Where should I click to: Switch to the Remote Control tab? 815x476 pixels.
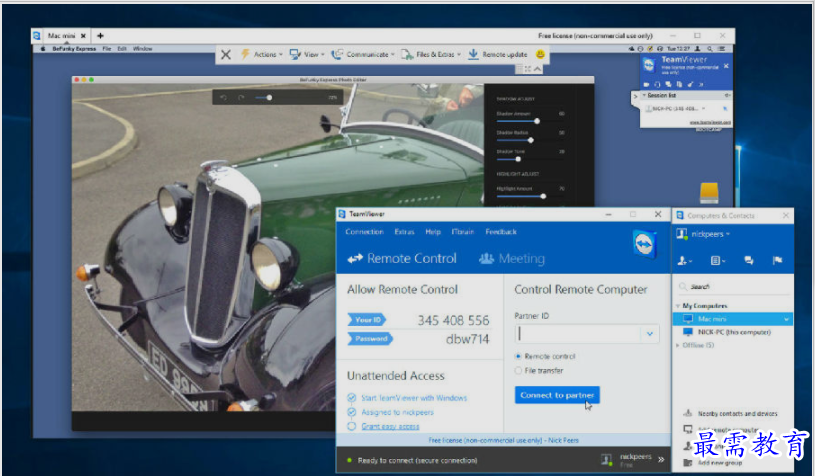[x=402, y=258]
